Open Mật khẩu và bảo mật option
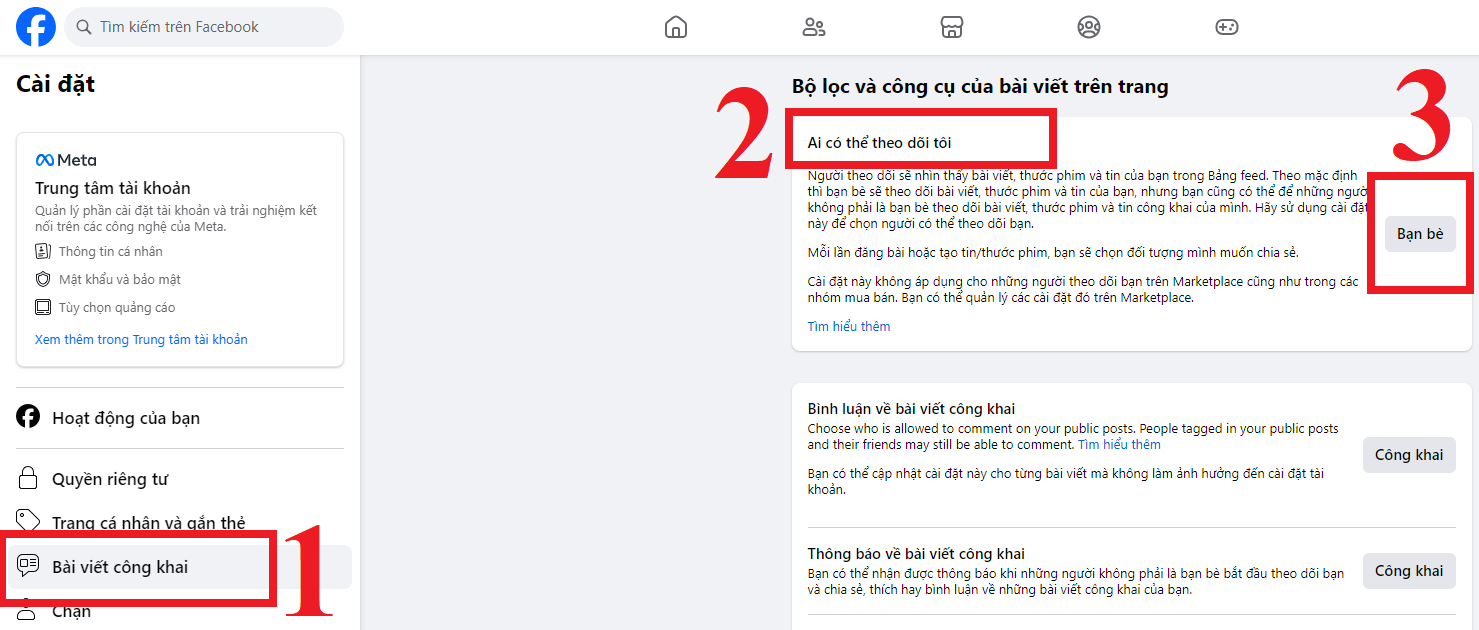 tap(119, 280)
